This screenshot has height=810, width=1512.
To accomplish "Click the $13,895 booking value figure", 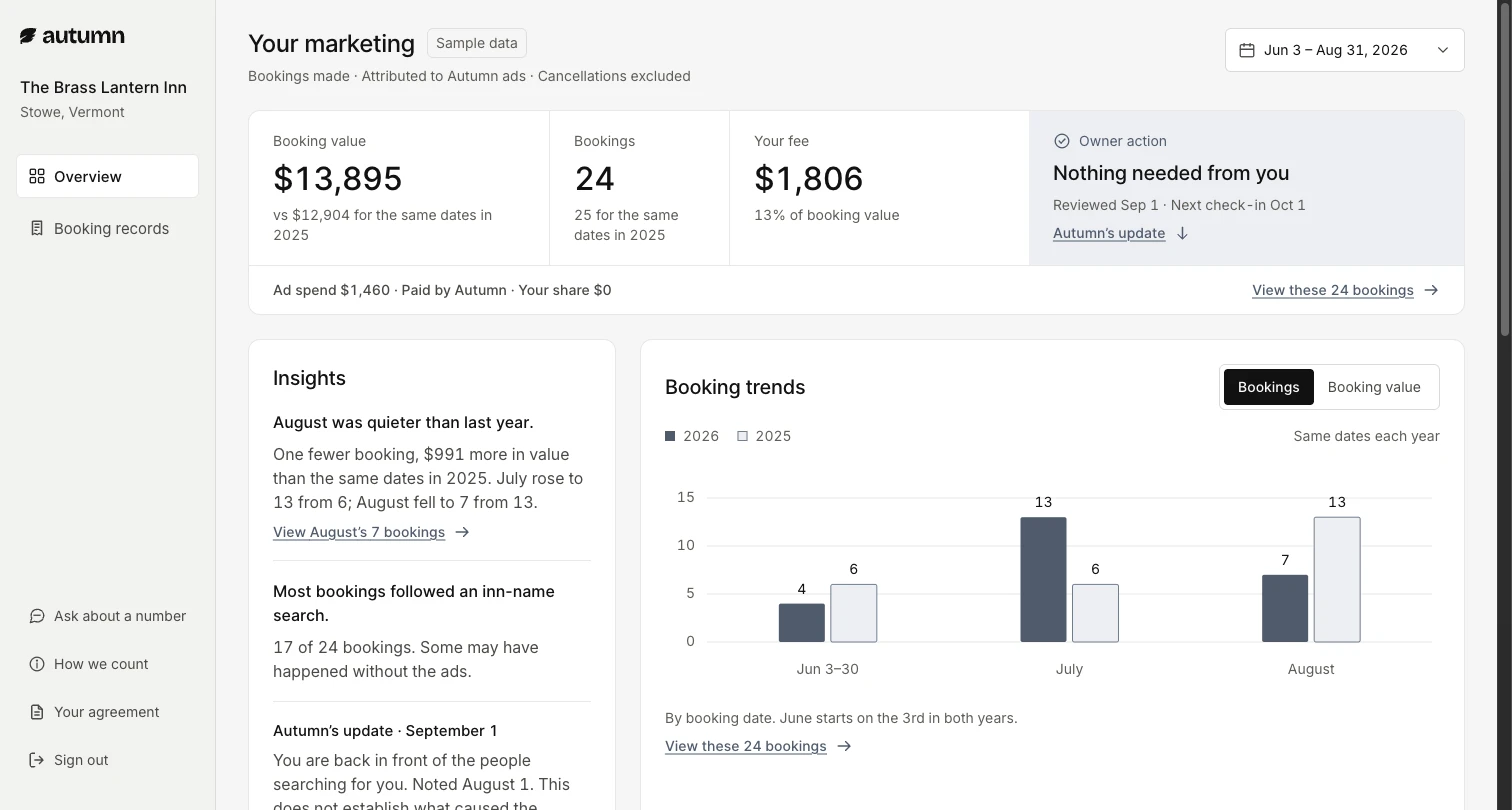I will tap(338, 178).
